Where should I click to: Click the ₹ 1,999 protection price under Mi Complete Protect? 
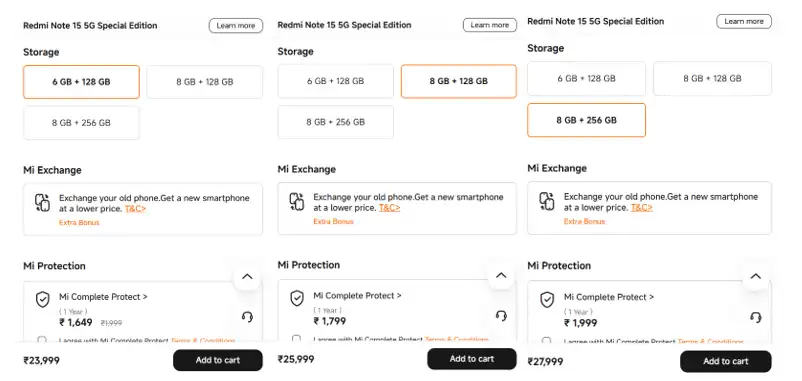pyautogui.click(x=581, y=323)
